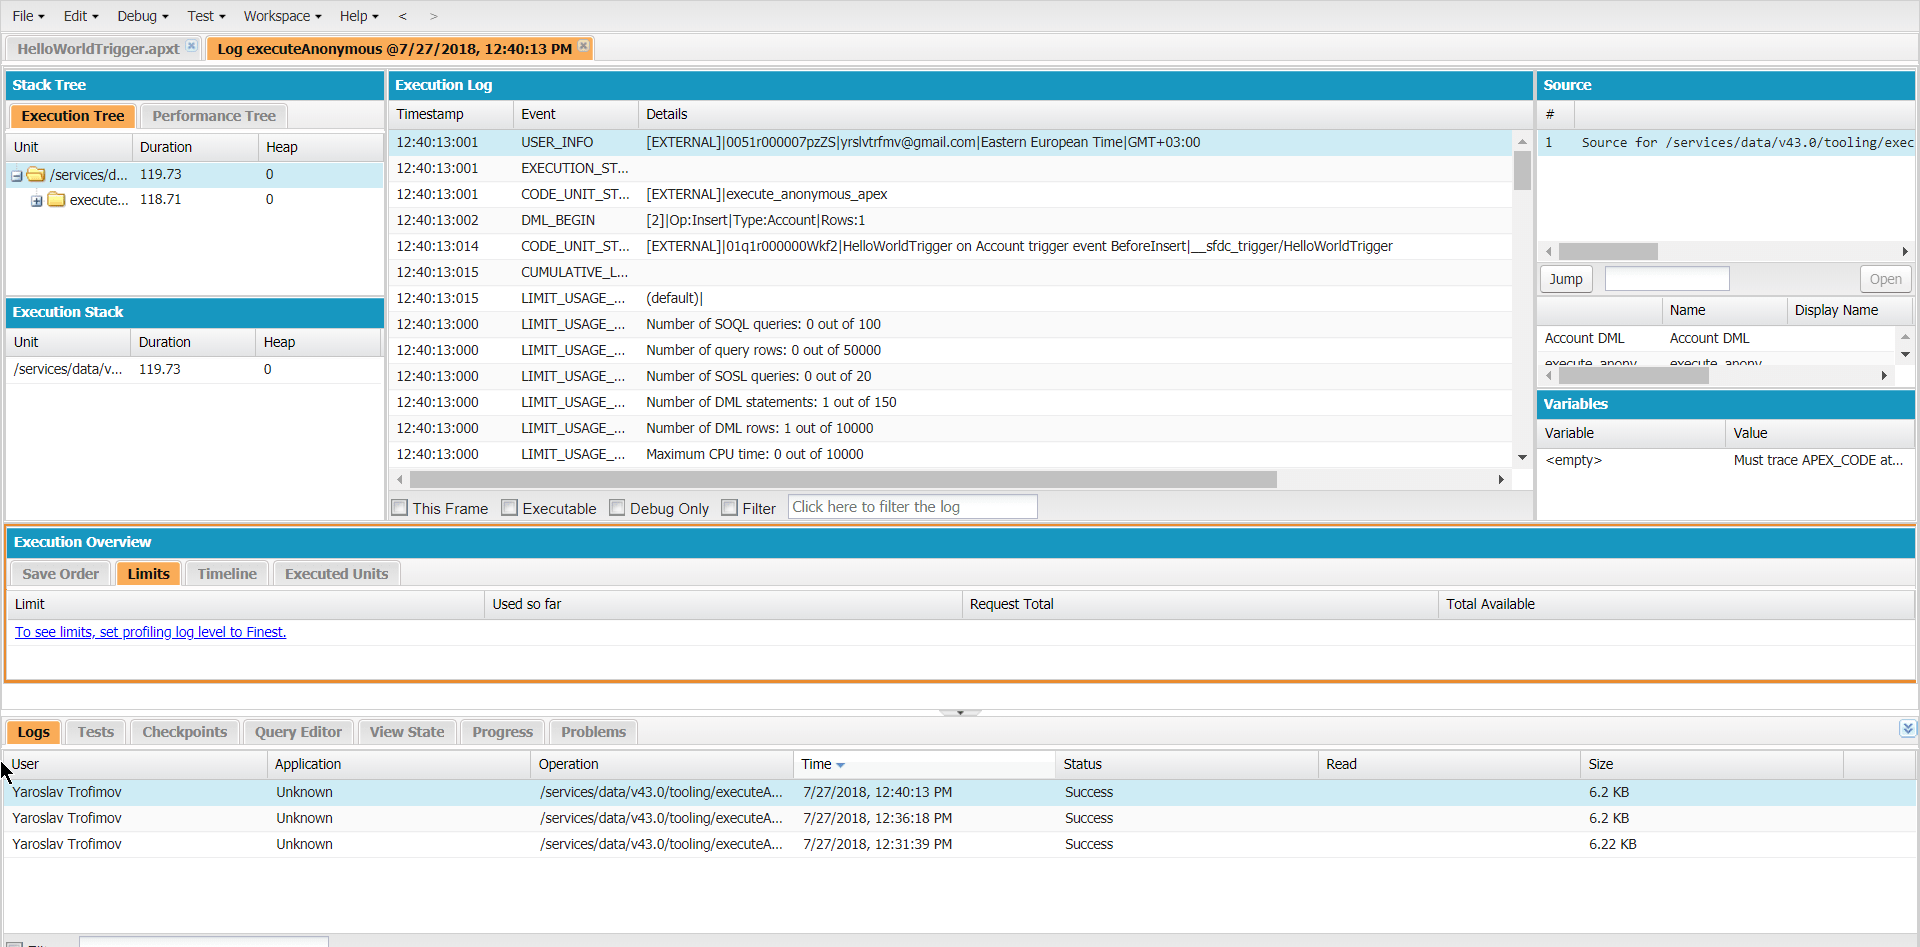Image resolution: width=1920 pixels, height=947 pixels.
Task: Select the Number of SOQL queries row
Action: click(x=950, y=324)
